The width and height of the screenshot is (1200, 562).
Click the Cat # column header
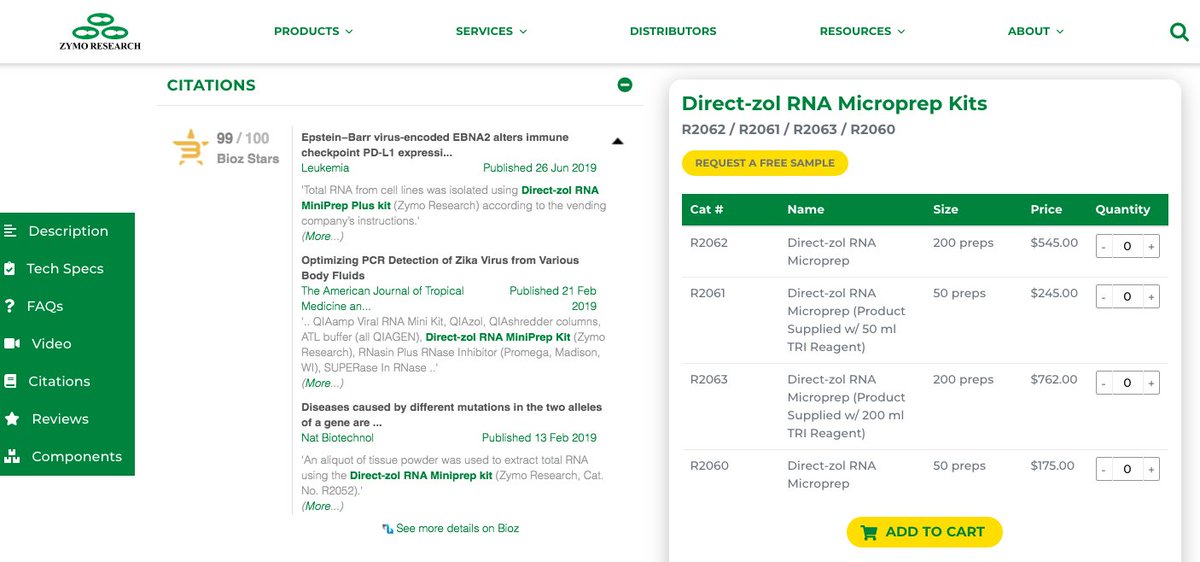point(706,210)
